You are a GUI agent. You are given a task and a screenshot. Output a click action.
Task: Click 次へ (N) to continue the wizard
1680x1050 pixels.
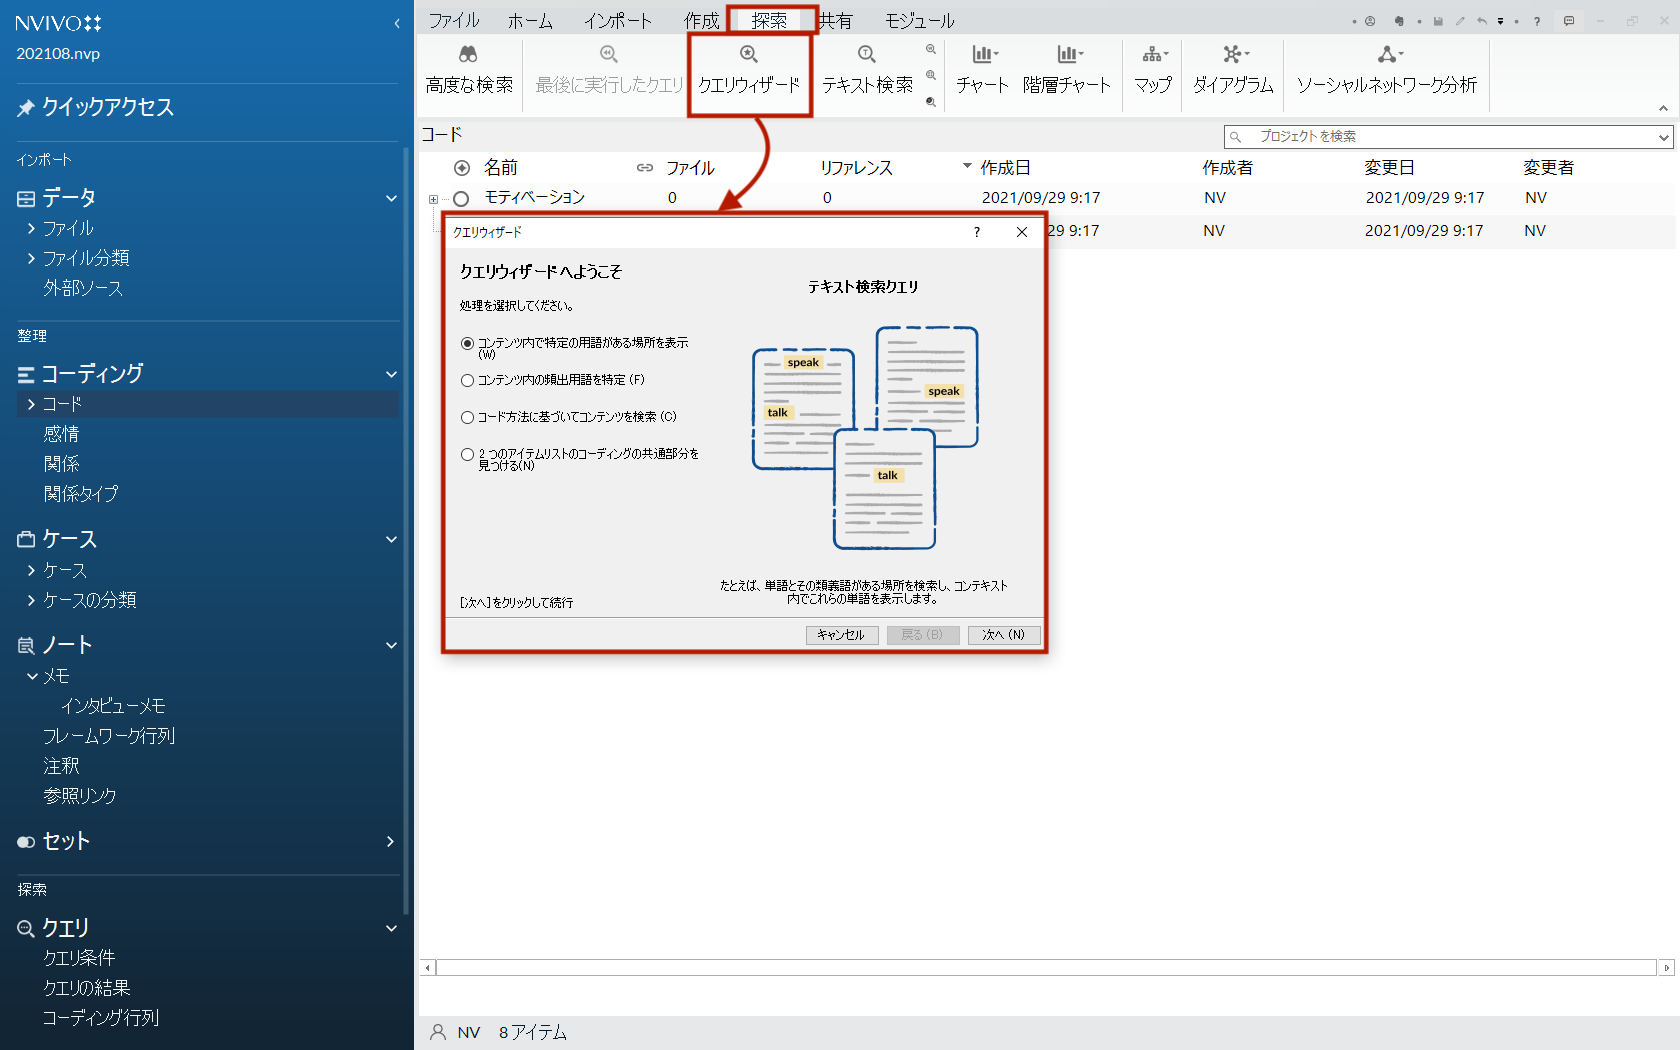point(1004,635)
